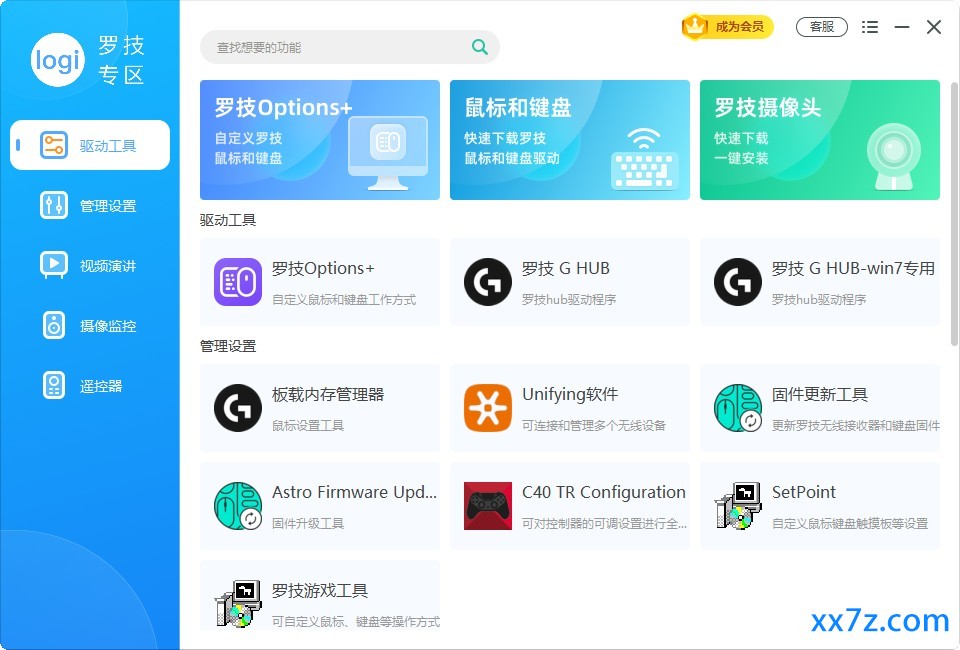Open 遥控器 sidebar tab

pos(90,386)
